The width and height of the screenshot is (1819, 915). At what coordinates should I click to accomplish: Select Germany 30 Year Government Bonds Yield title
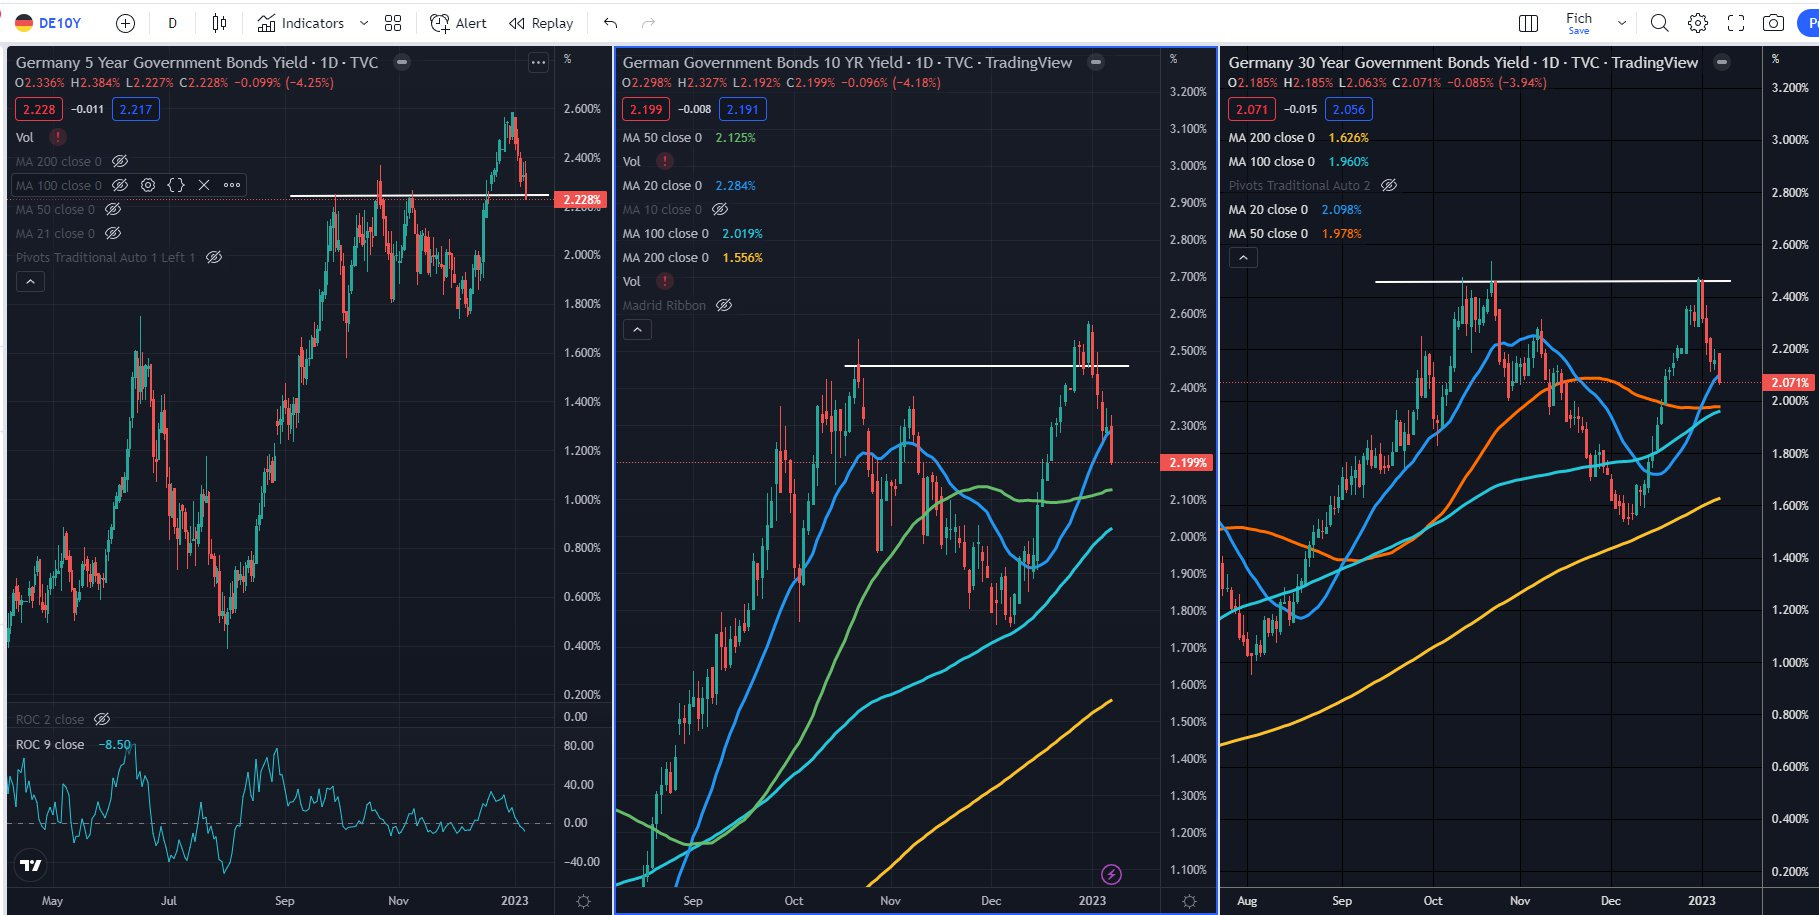(x=1381, y=62)
